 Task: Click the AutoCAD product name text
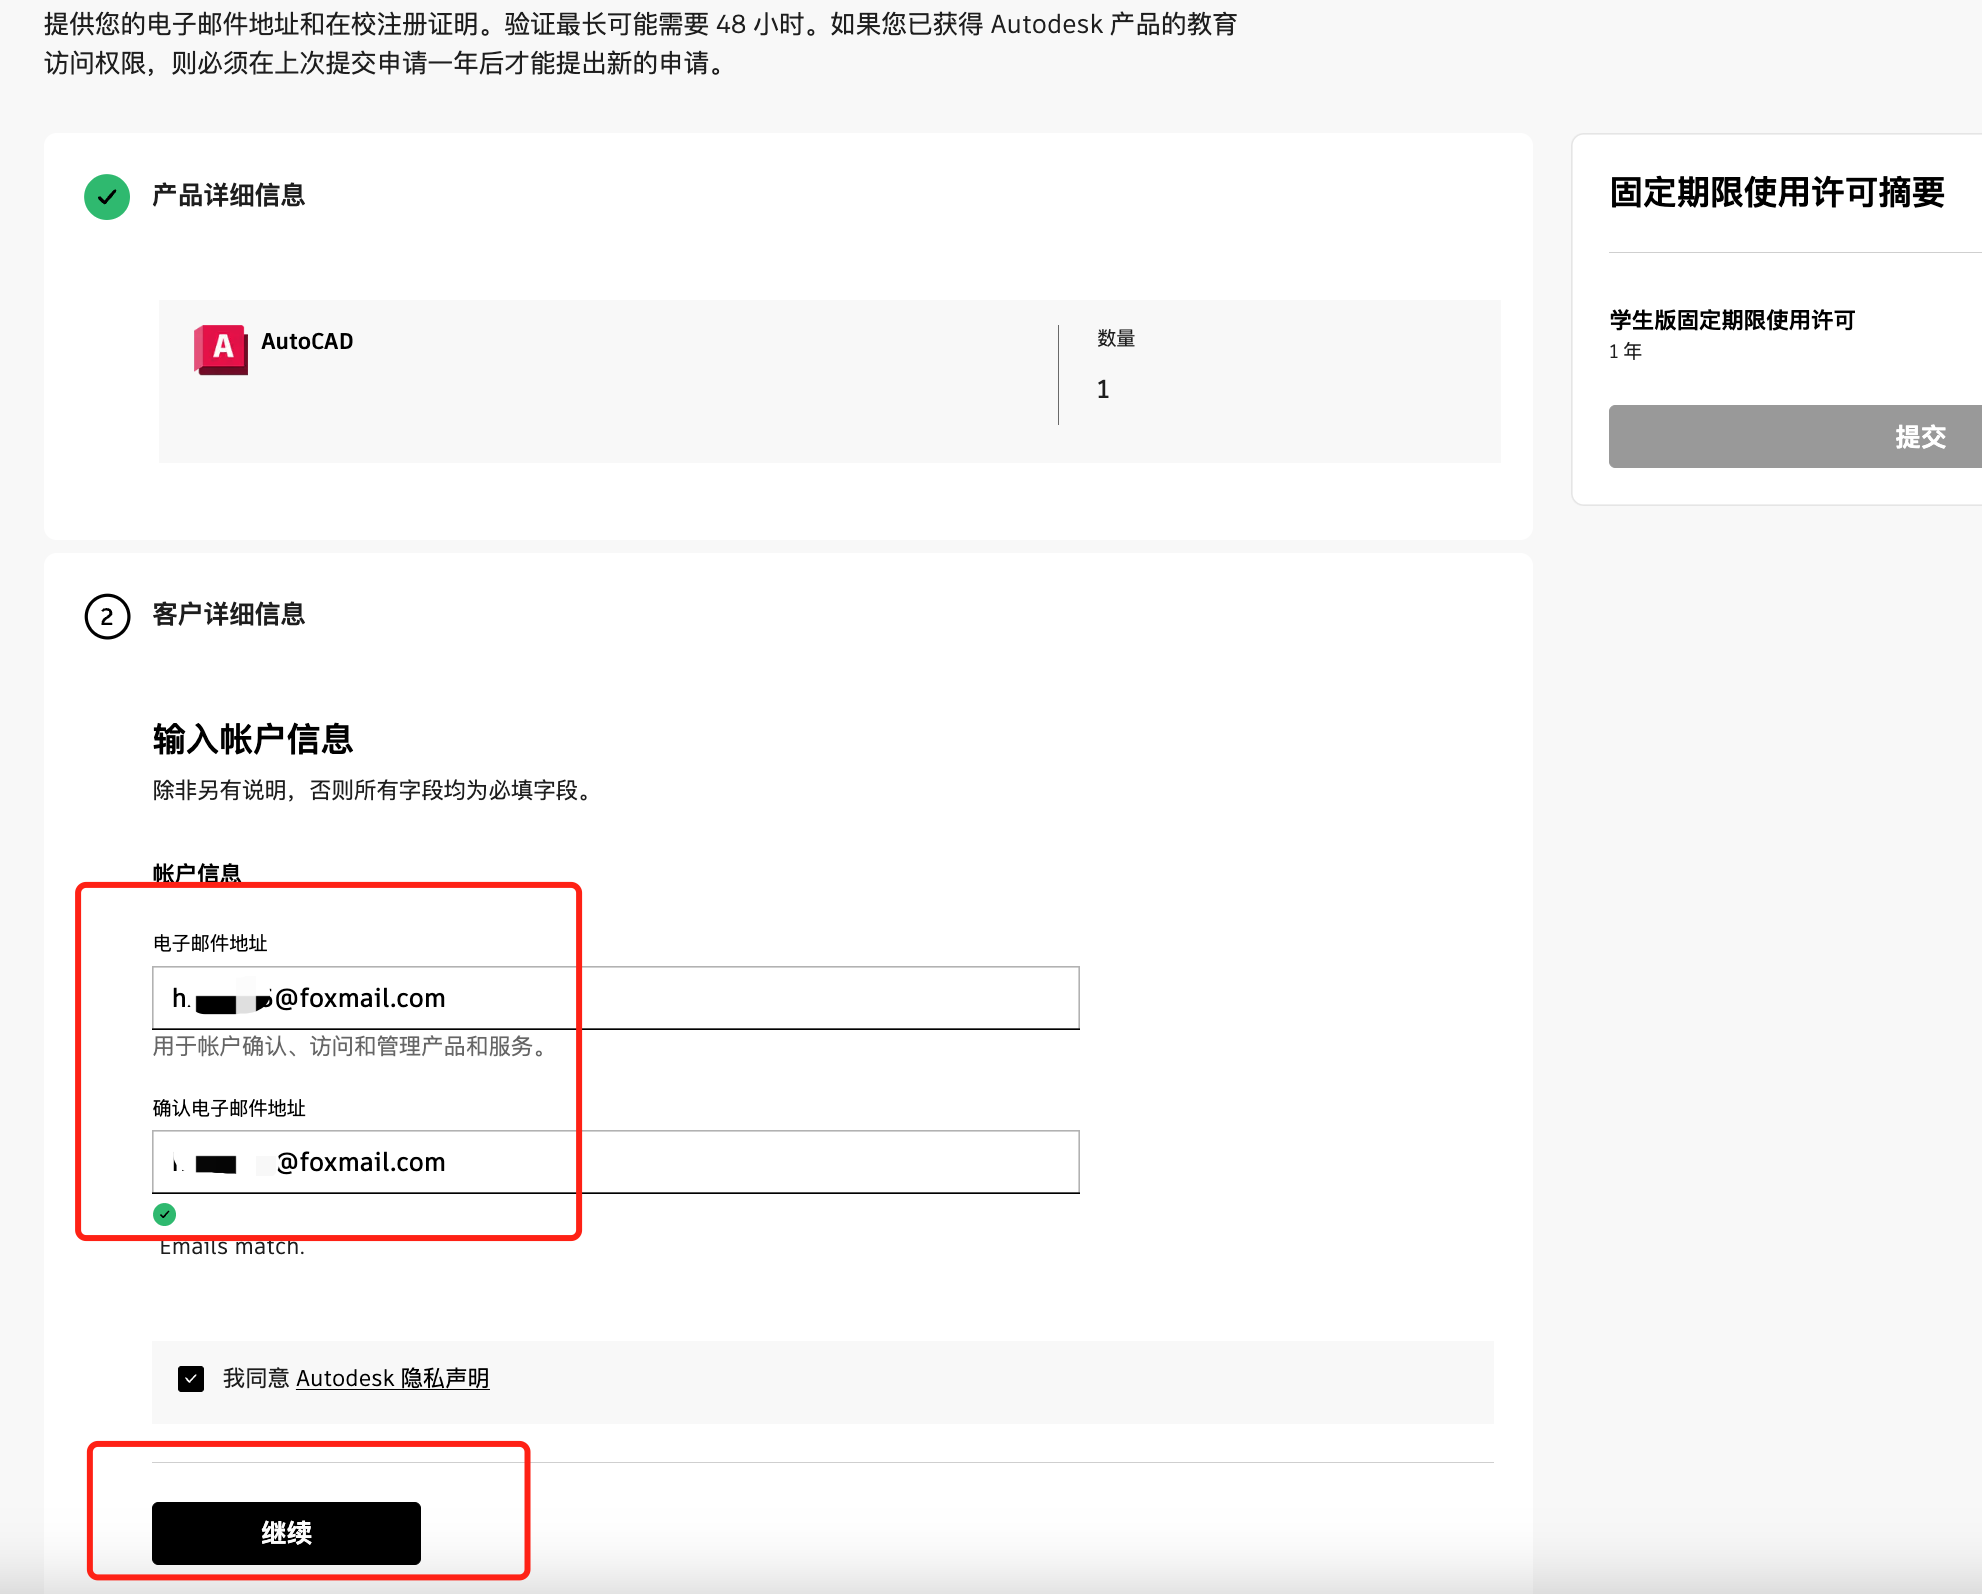pos(307,342)
